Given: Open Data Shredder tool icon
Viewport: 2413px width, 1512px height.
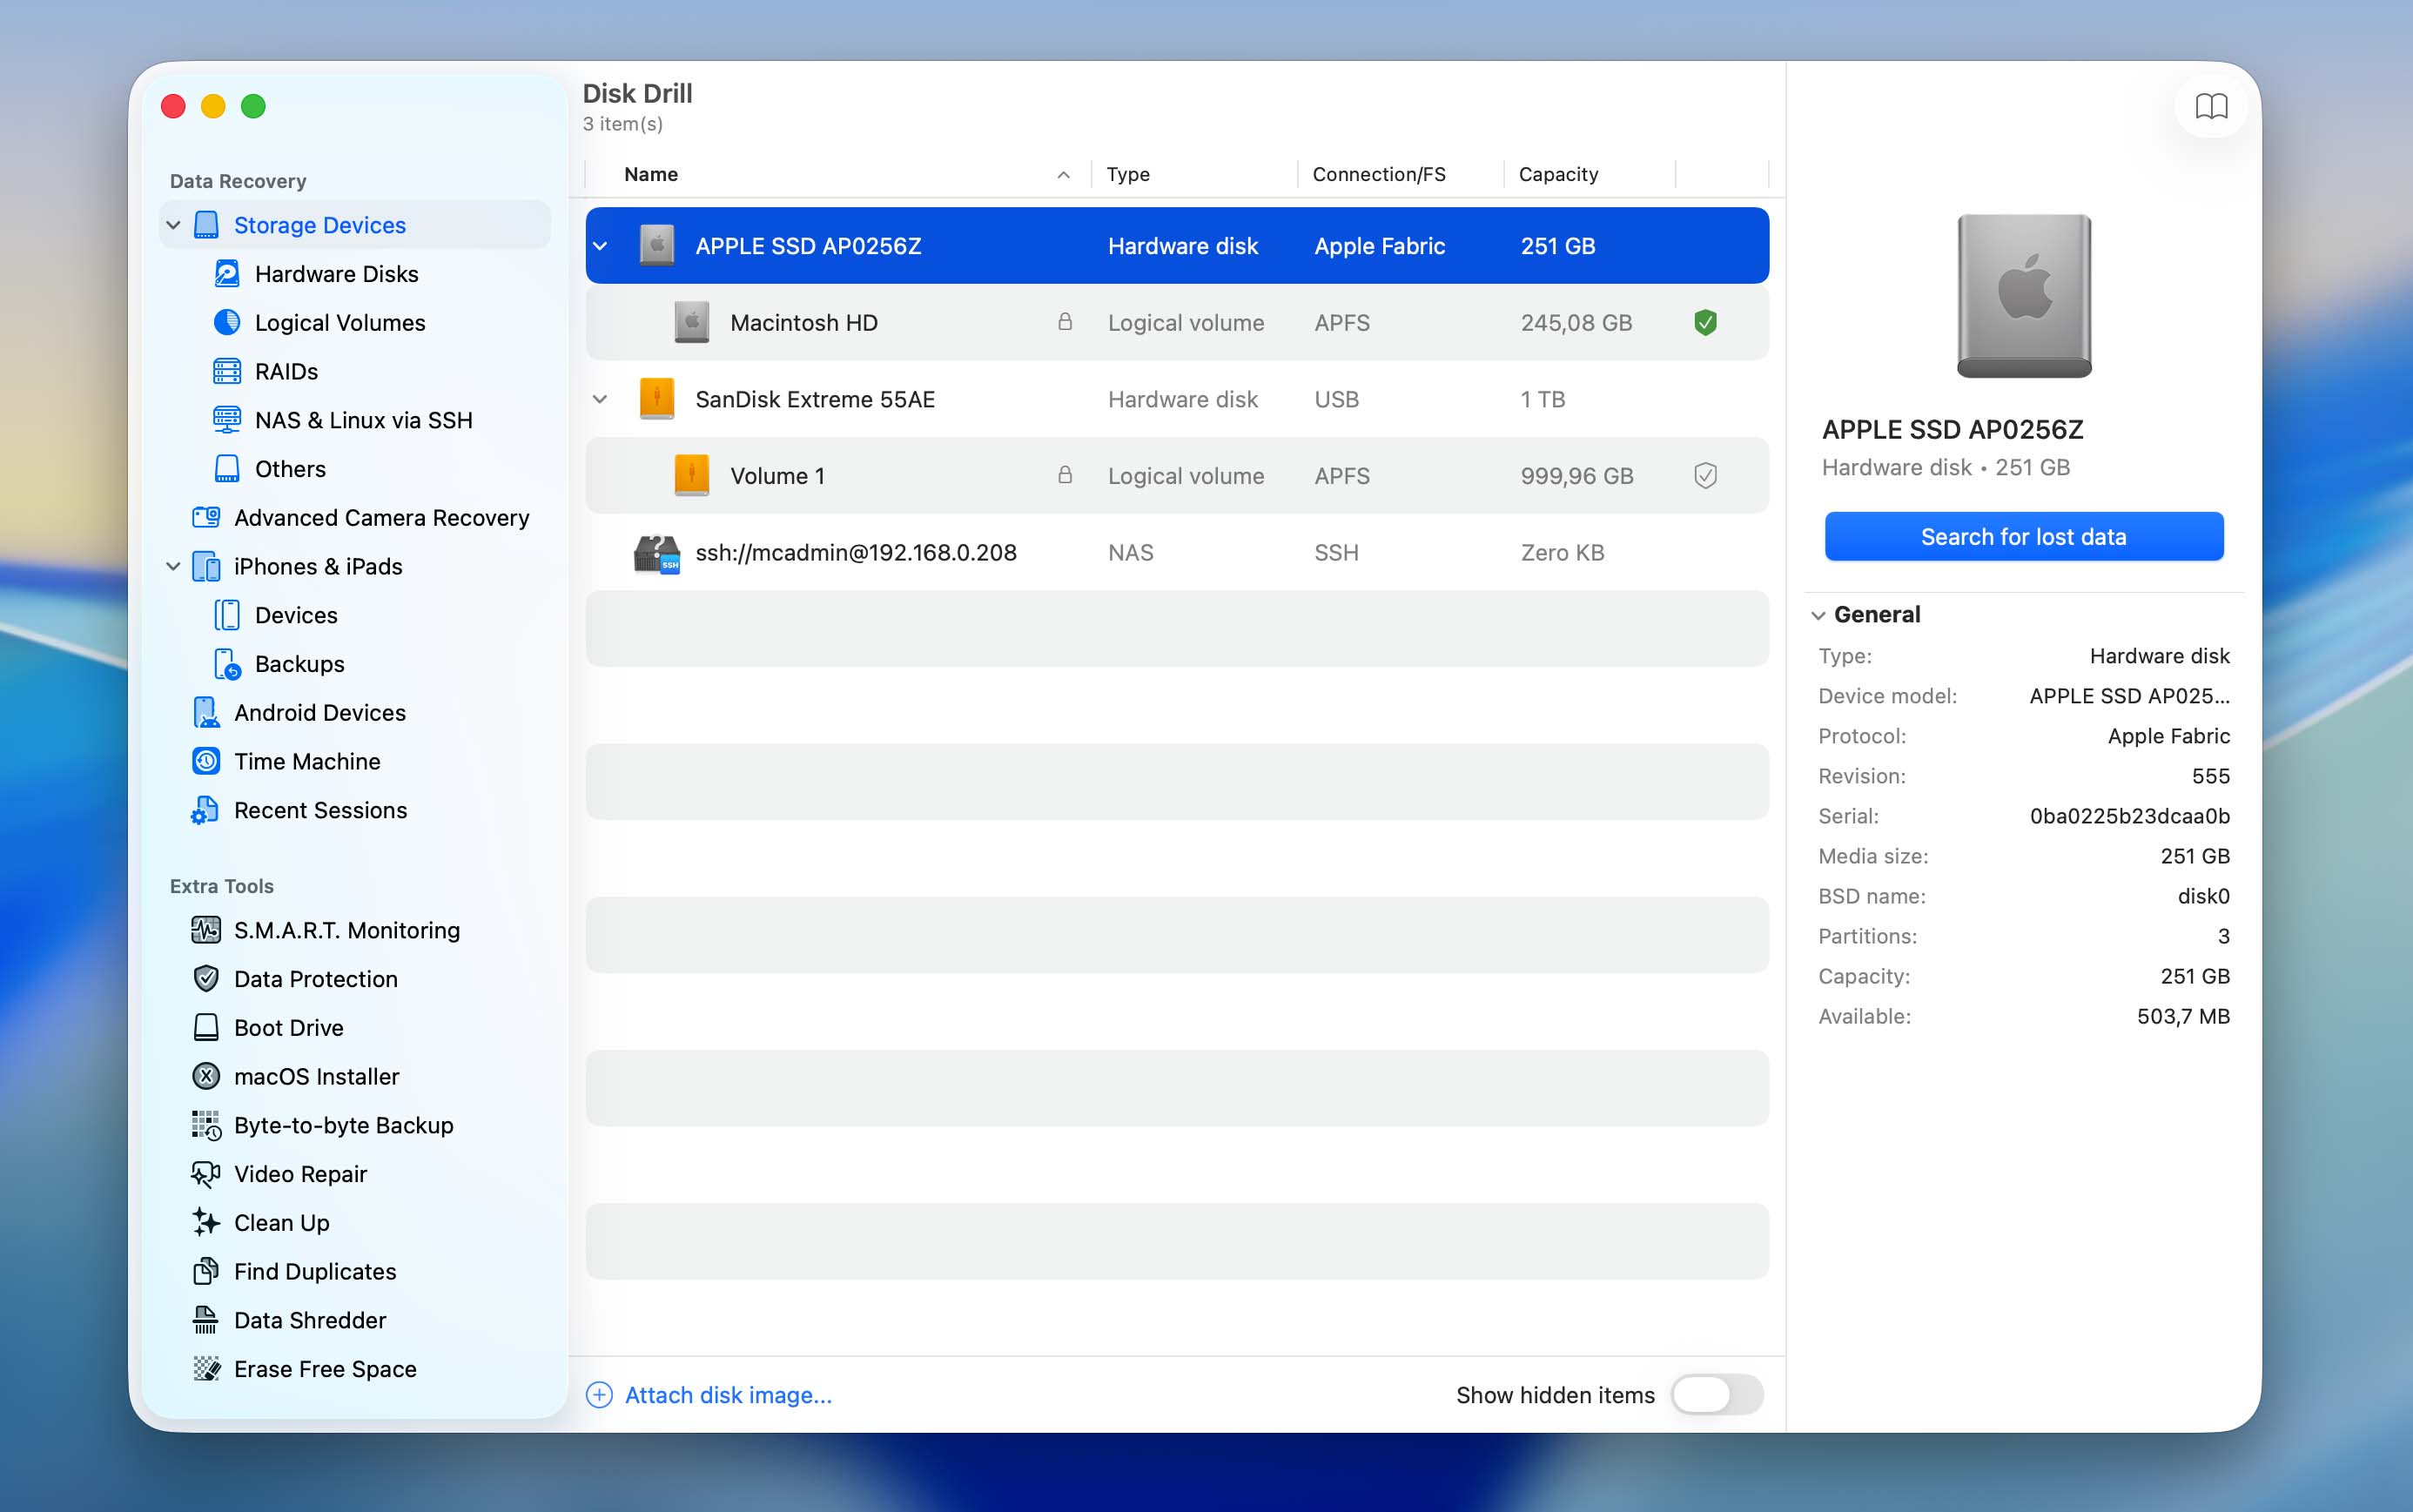Looking at the screenshot, I should coord(206,1320).
